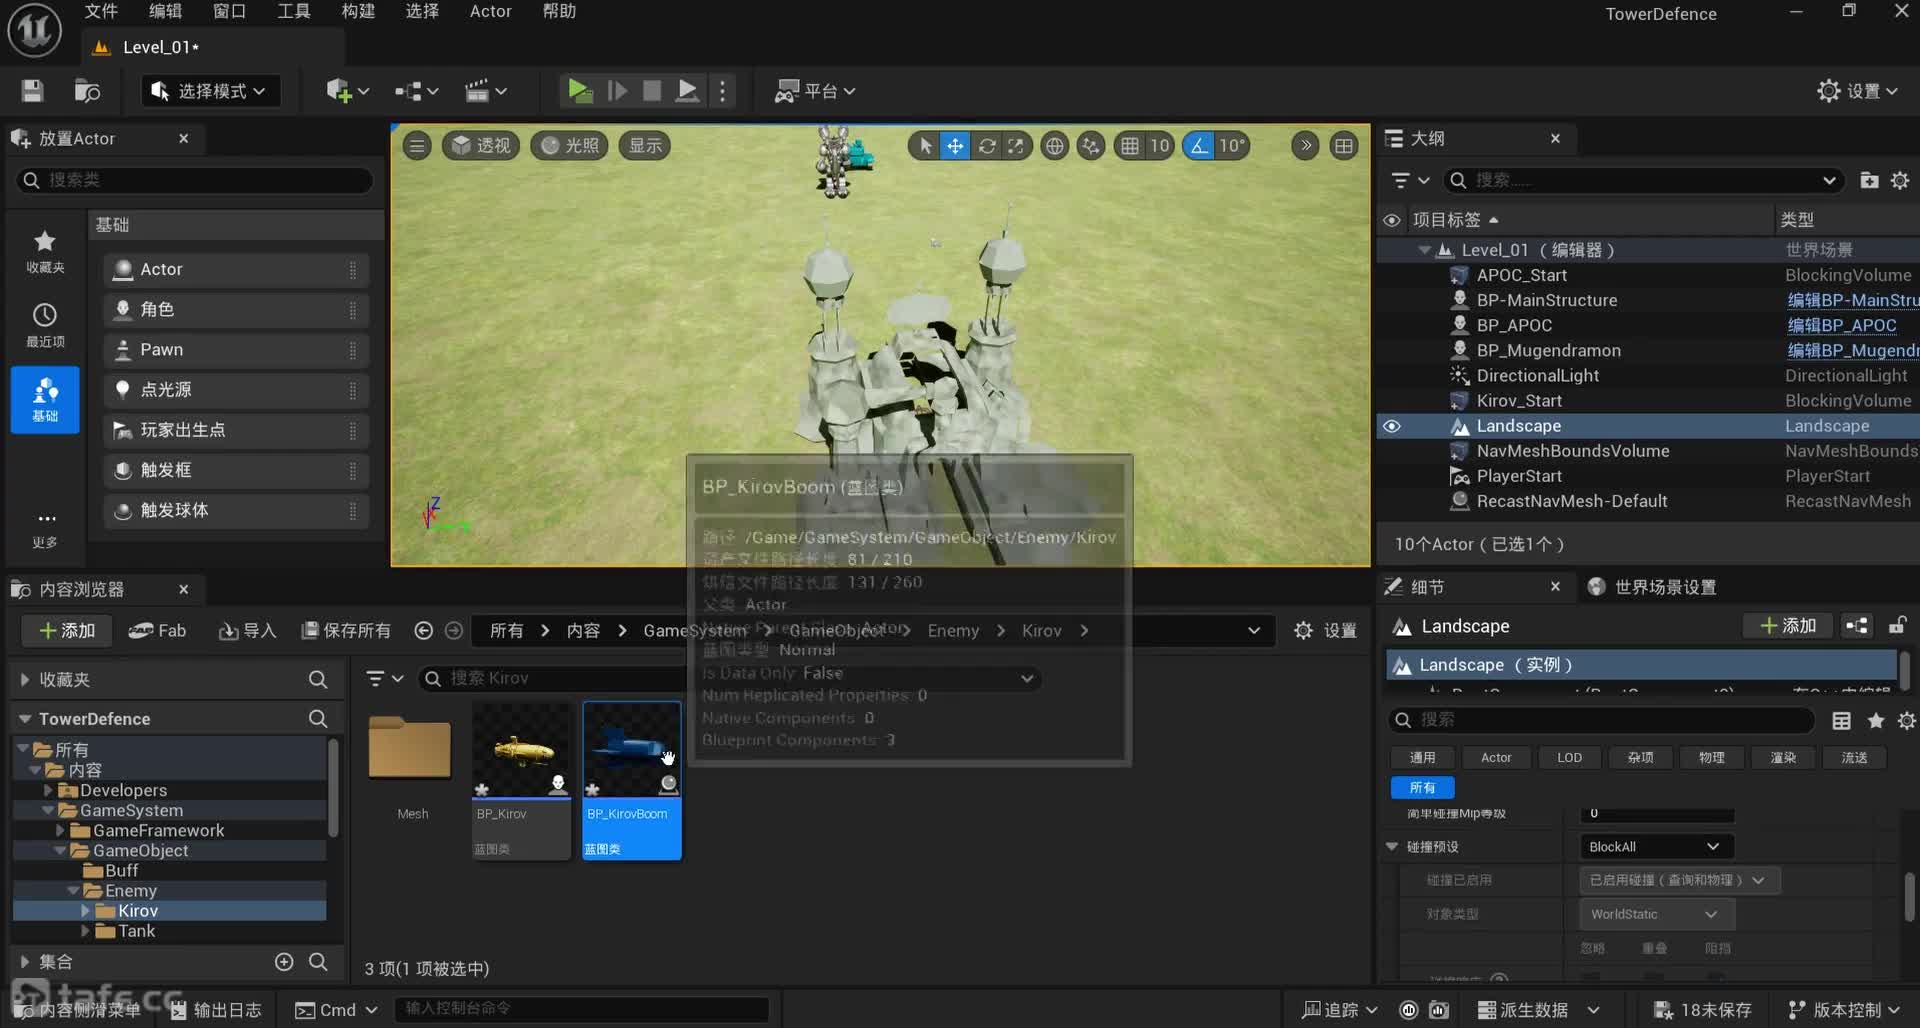
Task: Hide the Landscape actor via eye icon
Action: (x=1391, y=426)
